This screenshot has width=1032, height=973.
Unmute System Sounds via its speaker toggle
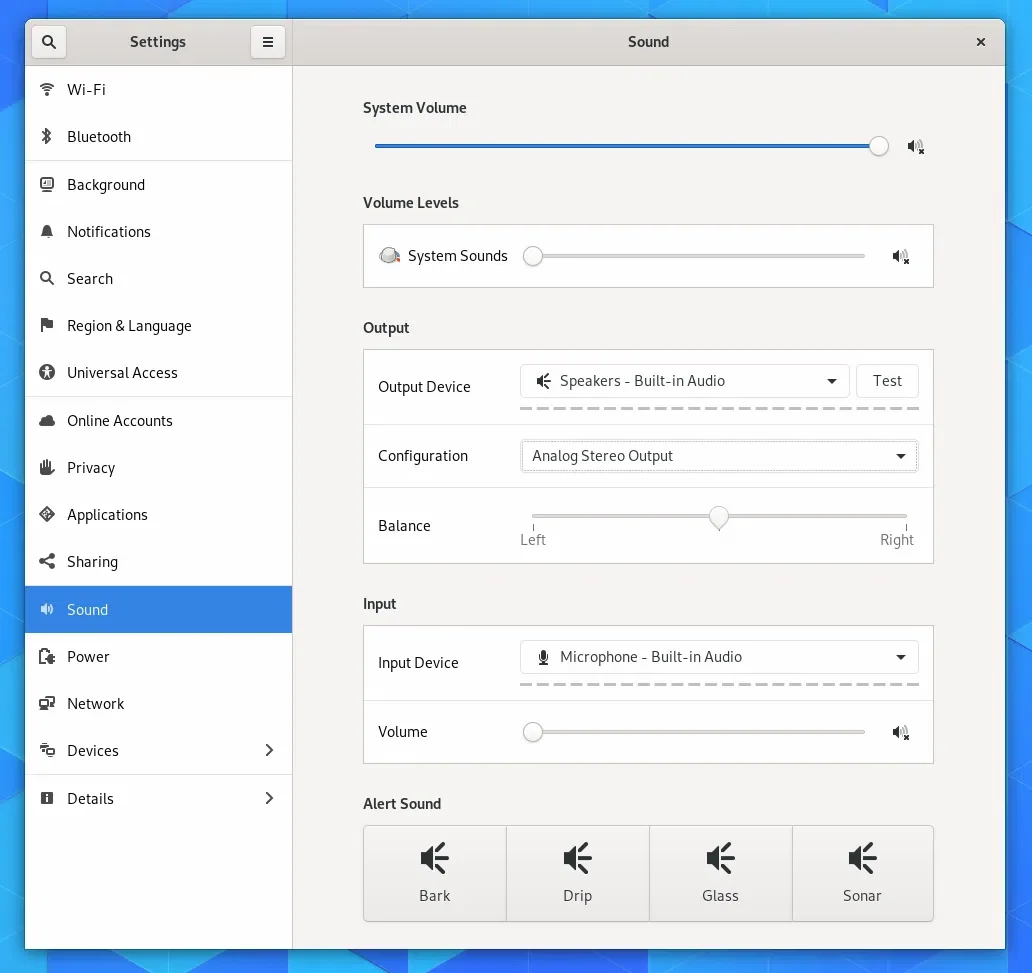900,256
